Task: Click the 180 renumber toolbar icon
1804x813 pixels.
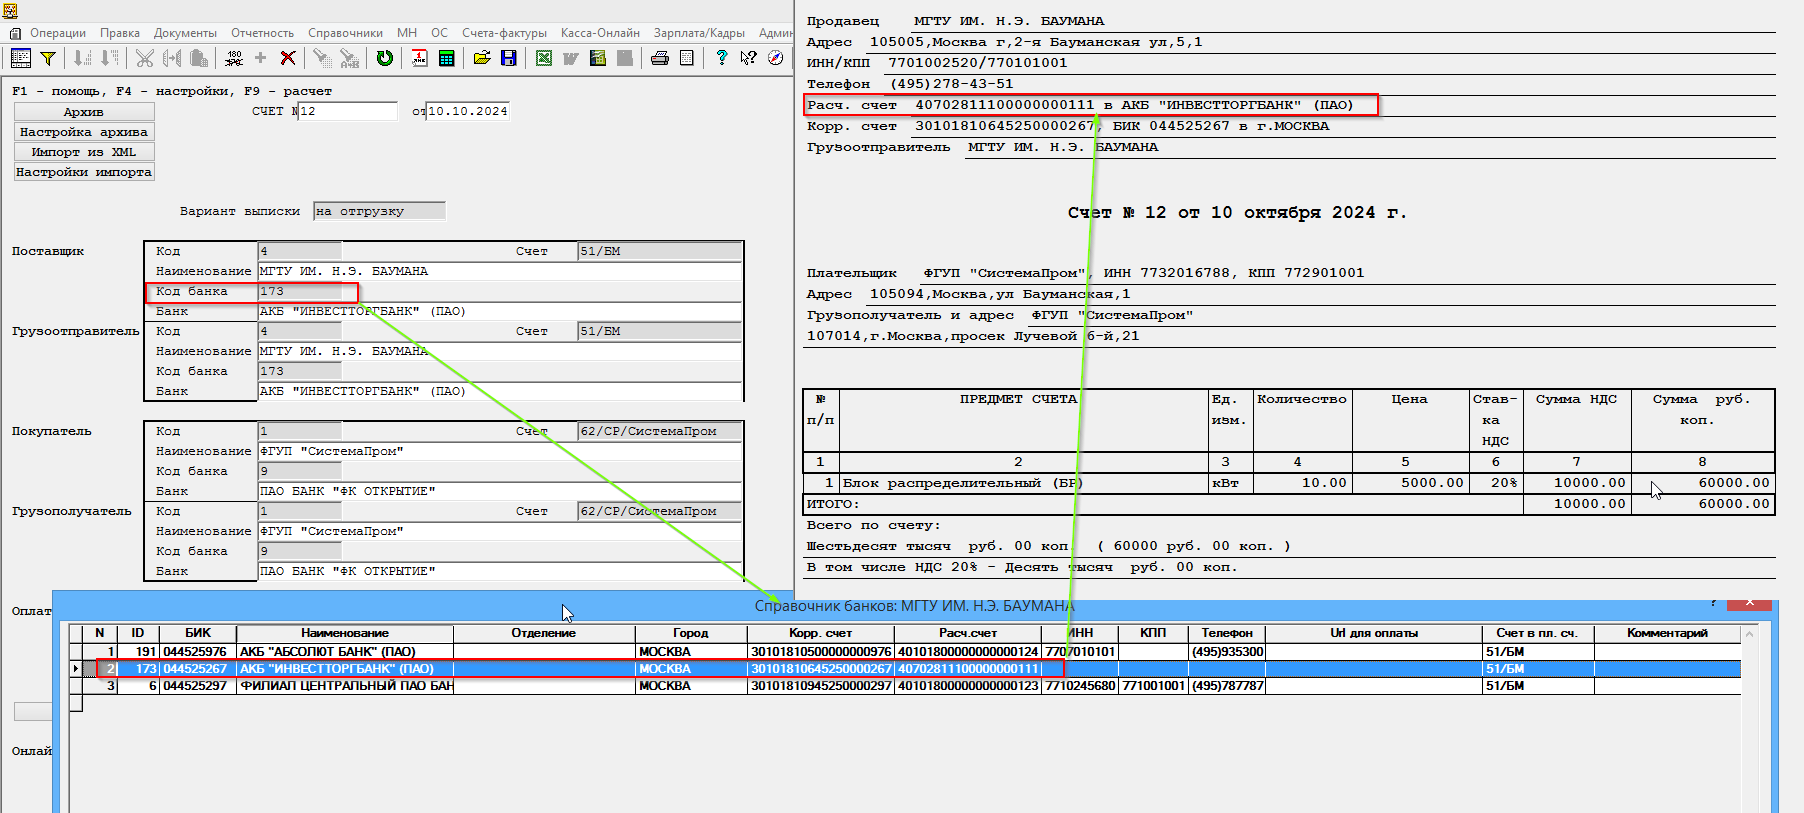Action: click(234, 58)
